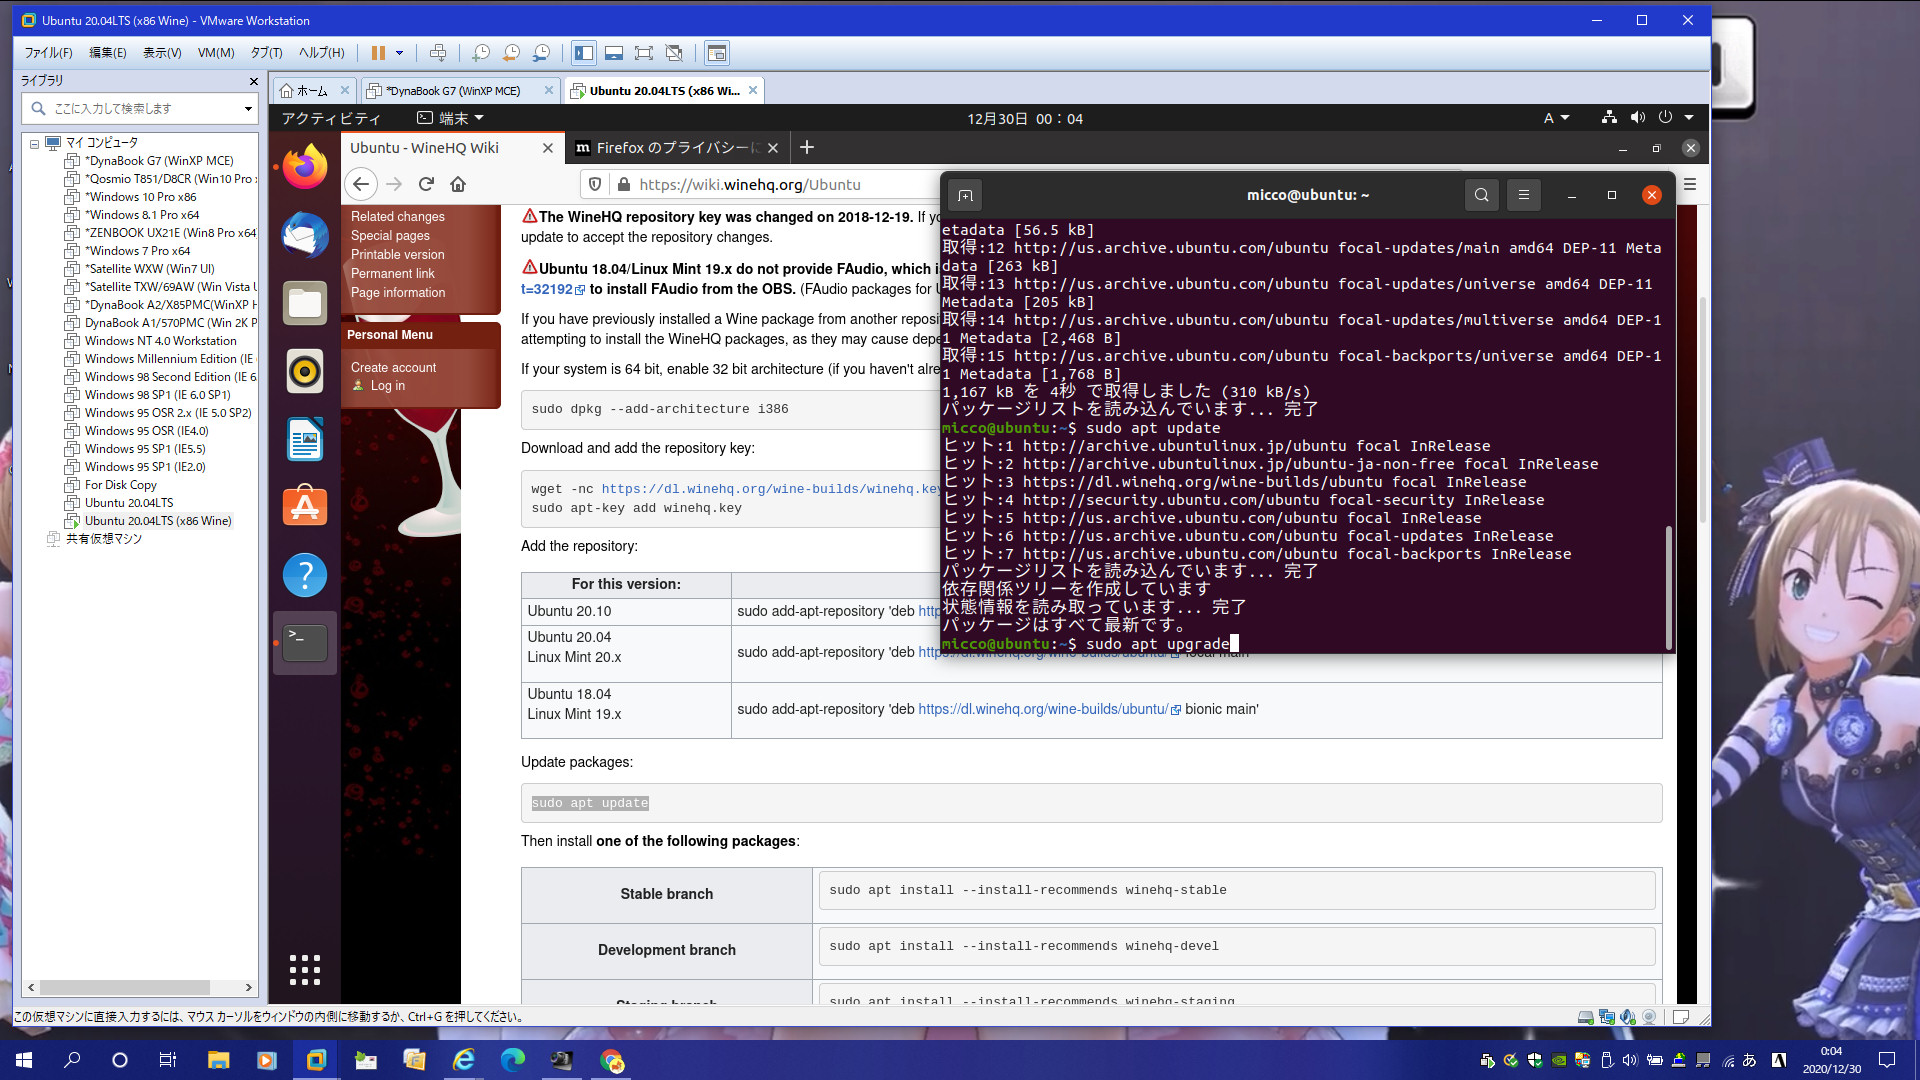Screen dimensions: 1920x1080
Task: Take a VM snapshot using toolbar icon
Action: [481, 53]
